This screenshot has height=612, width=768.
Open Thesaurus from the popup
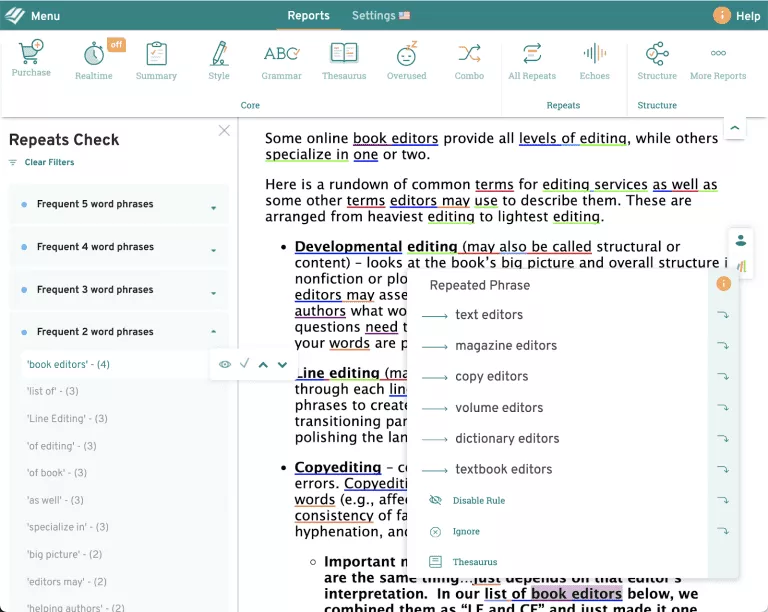click(x=475, y=562)
